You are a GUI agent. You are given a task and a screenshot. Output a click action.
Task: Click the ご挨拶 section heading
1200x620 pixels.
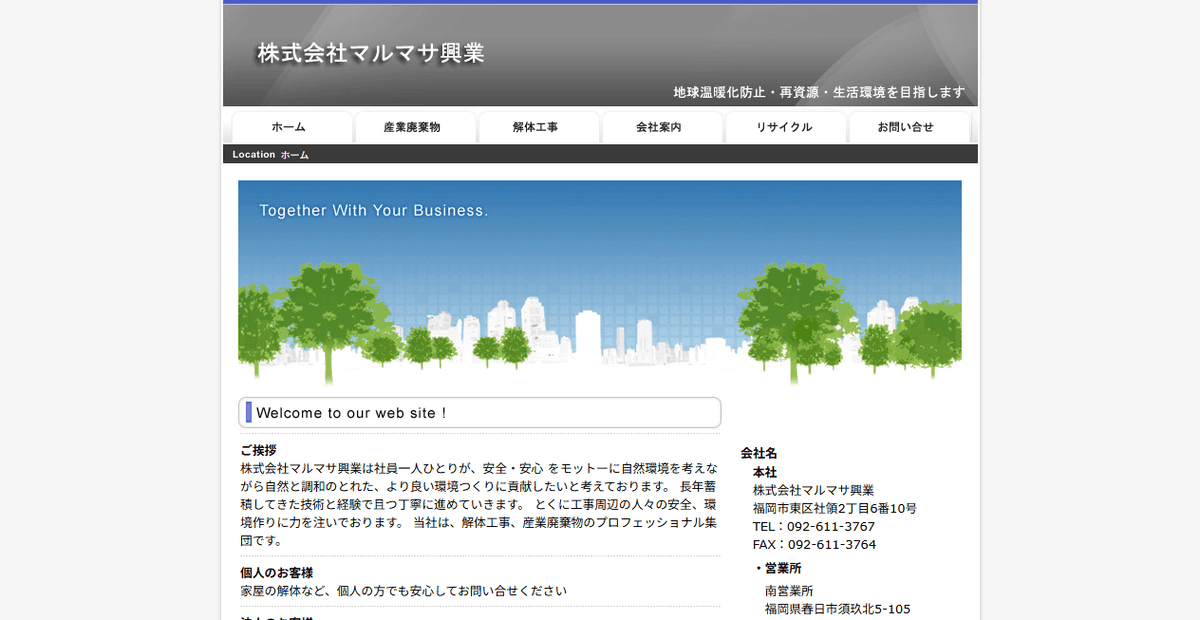tap(260, 449)
